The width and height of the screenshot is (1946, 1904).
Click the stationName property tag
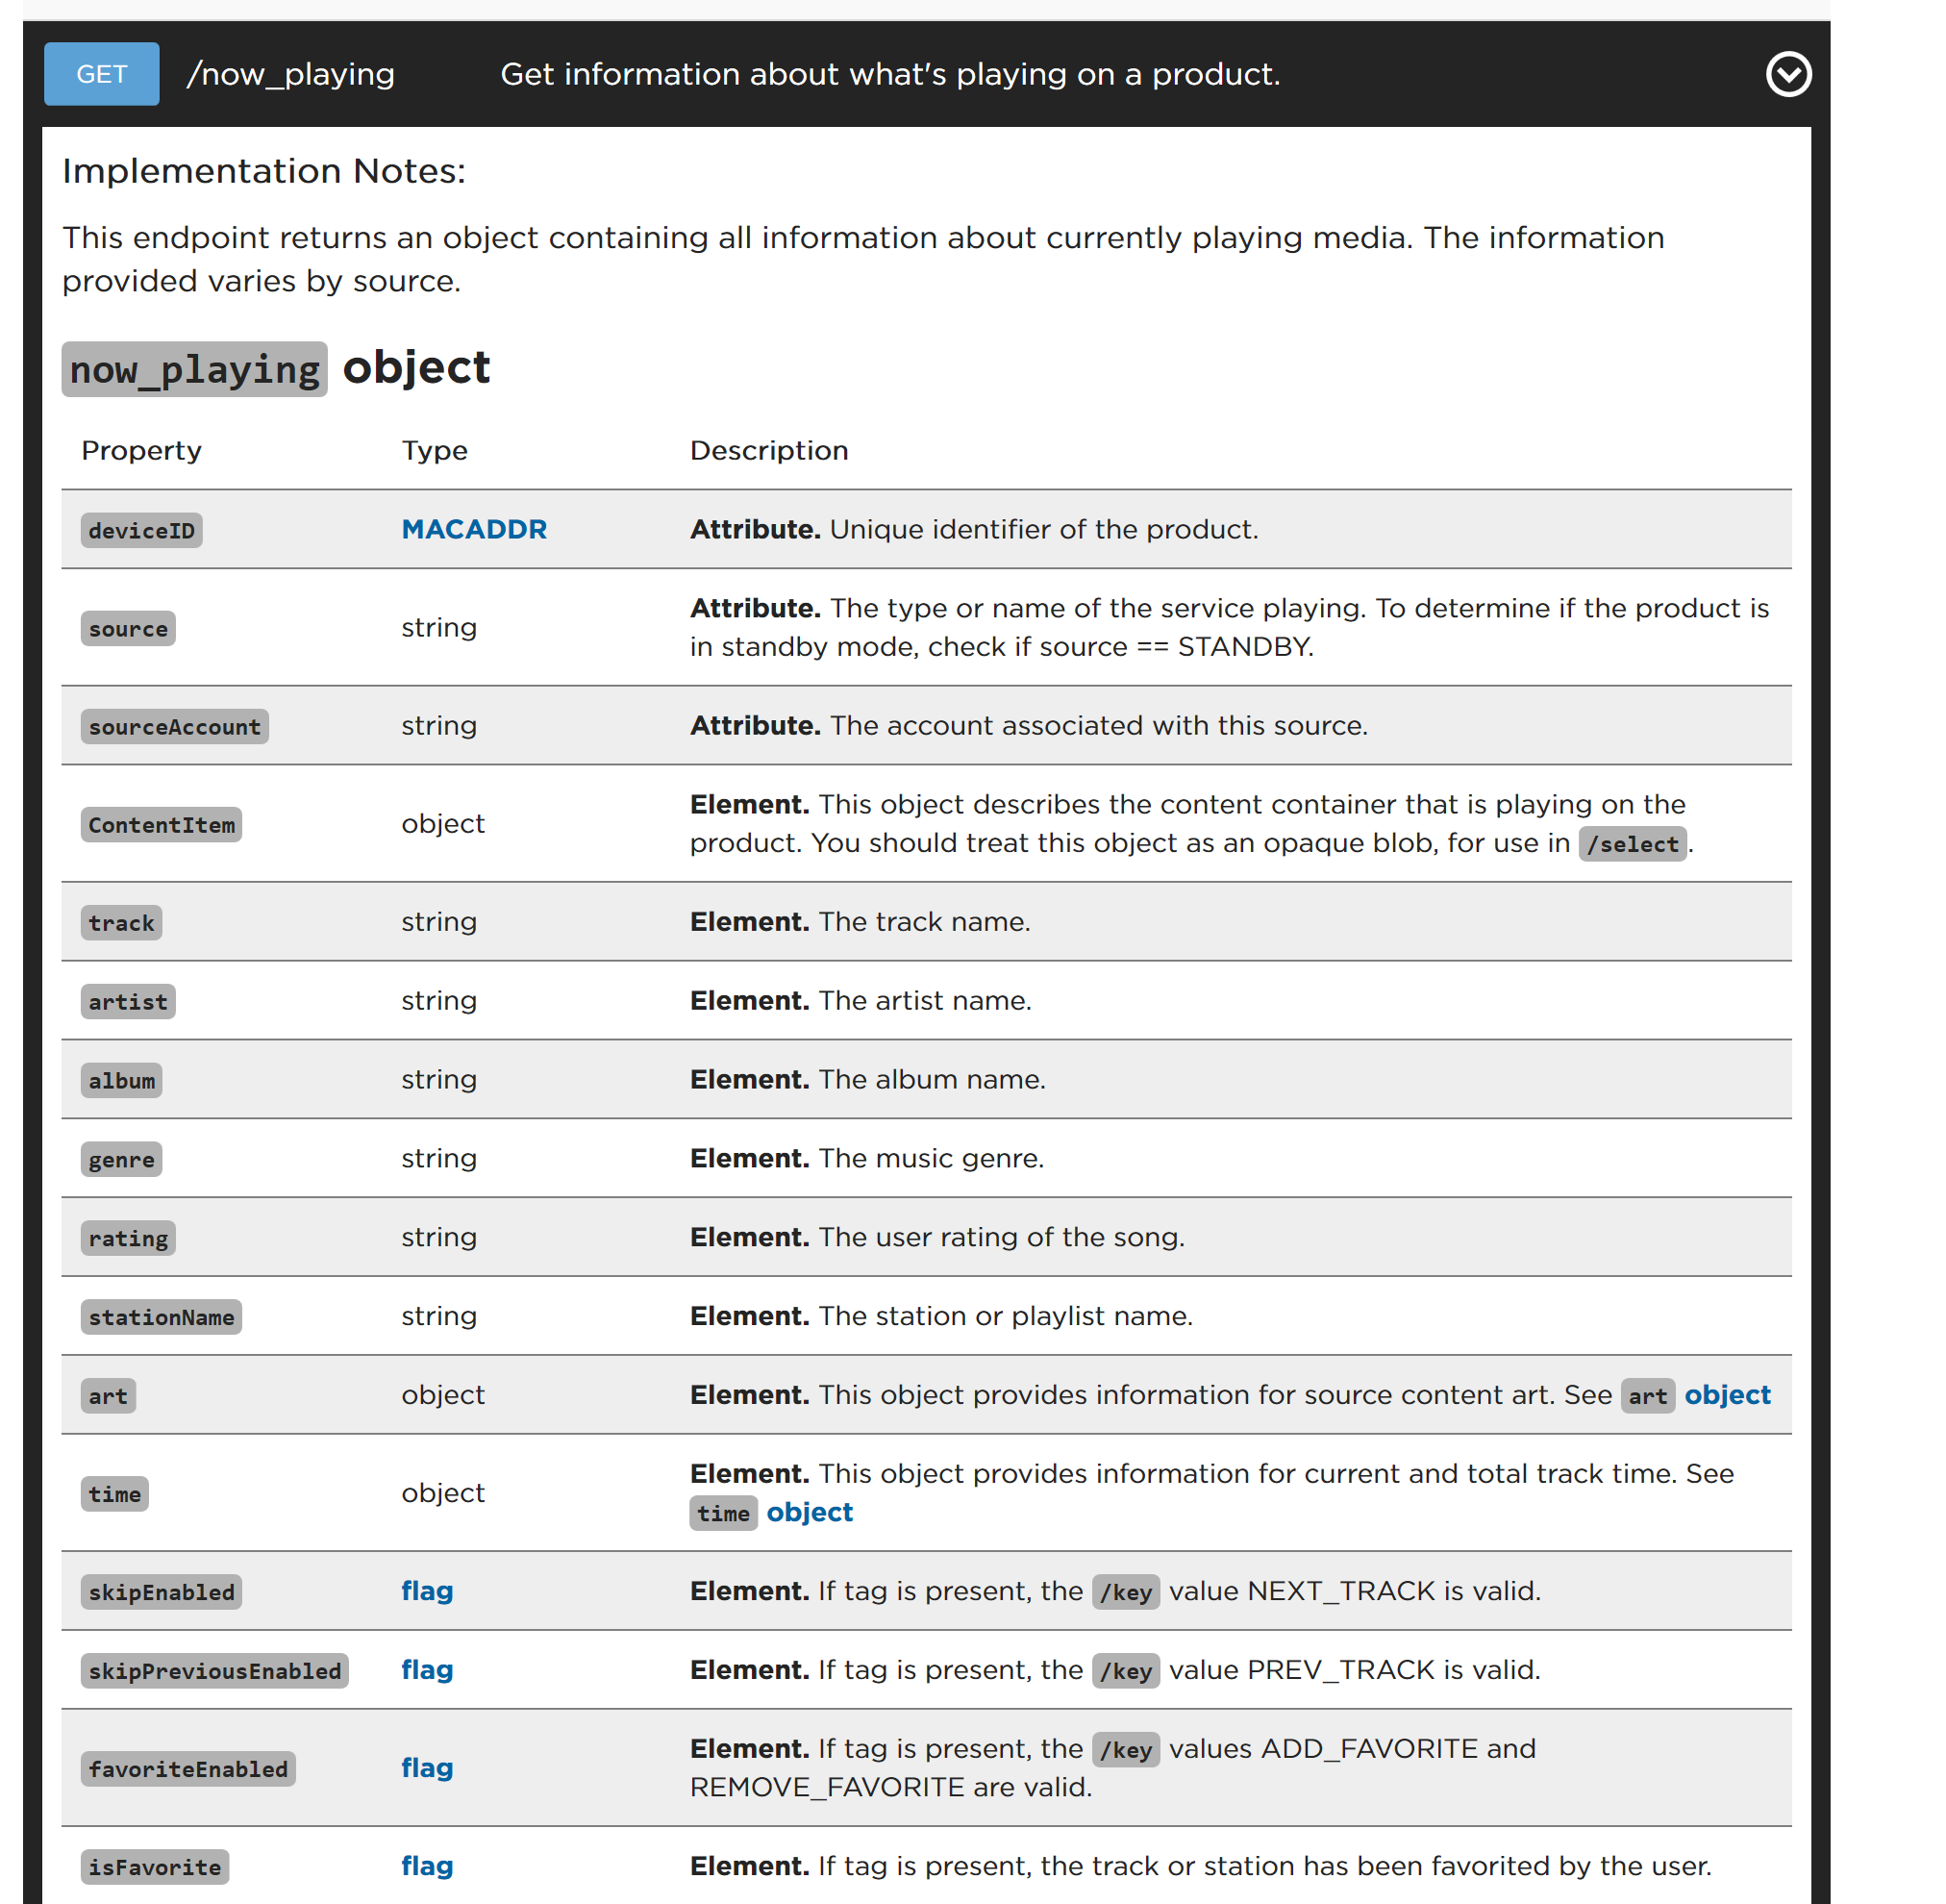pyautogui.click(x=161, y=1317)
